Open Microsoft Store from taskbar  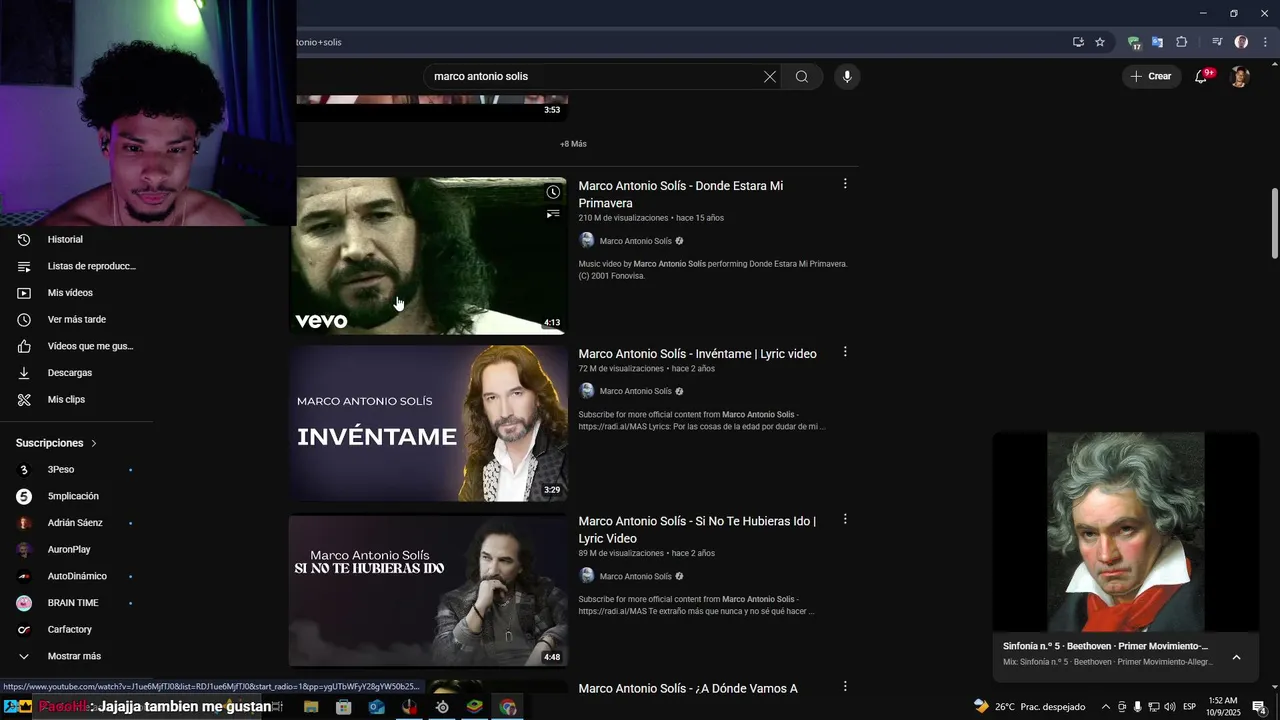click(x=344, y=707)
